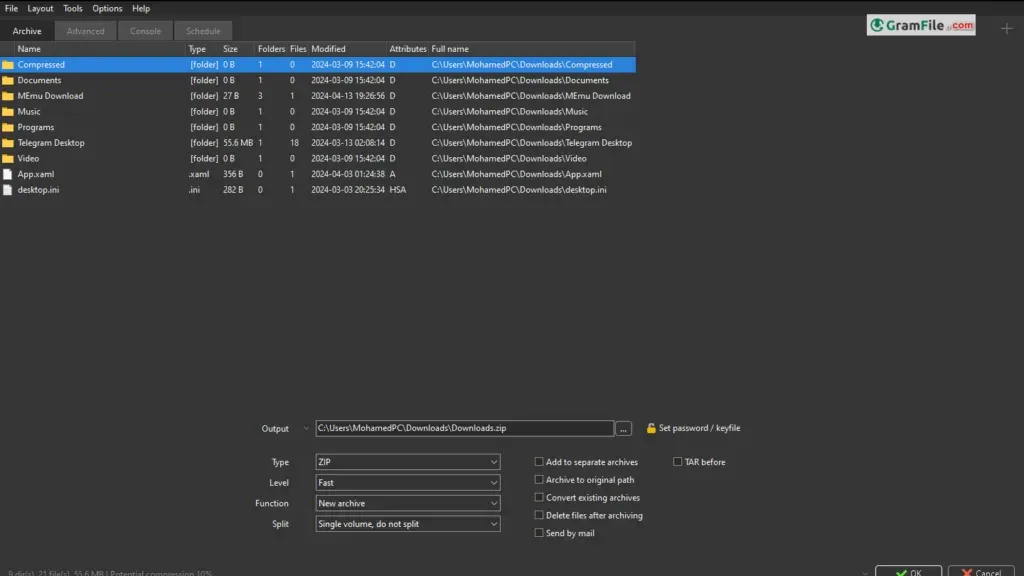Sort list by the Size column header

(238, 49)
